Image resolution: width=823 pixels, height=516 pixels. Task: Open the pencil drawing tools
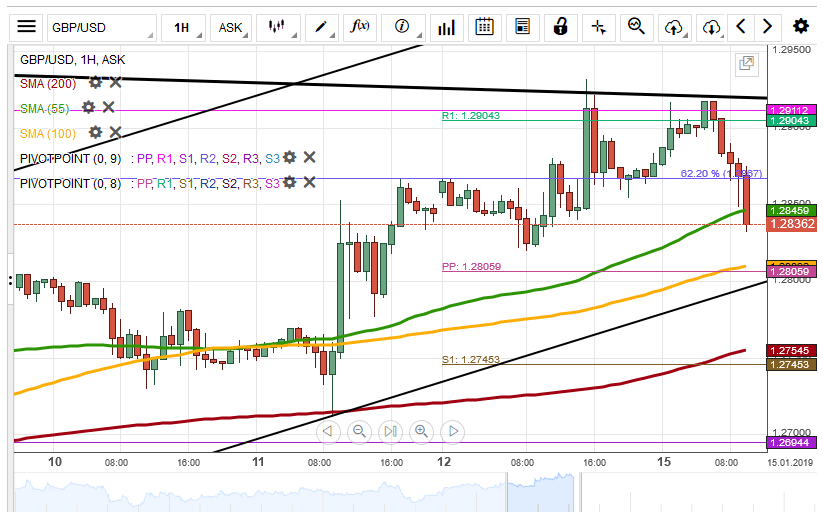click(x=321, y=27)
